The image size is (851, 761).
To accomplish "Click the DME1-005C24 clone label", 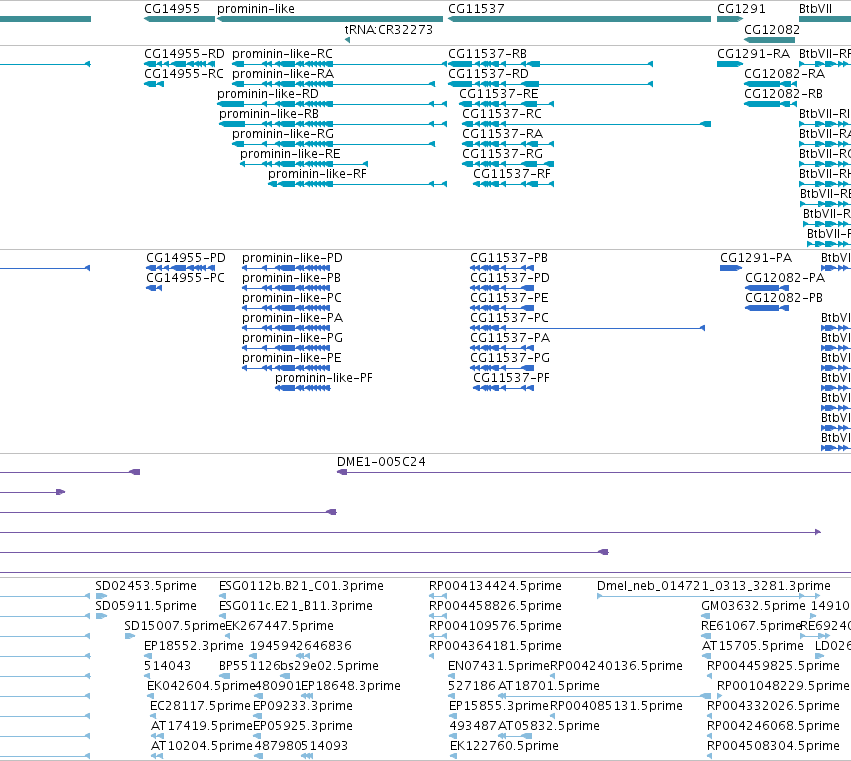I will [x=381, y=462].
